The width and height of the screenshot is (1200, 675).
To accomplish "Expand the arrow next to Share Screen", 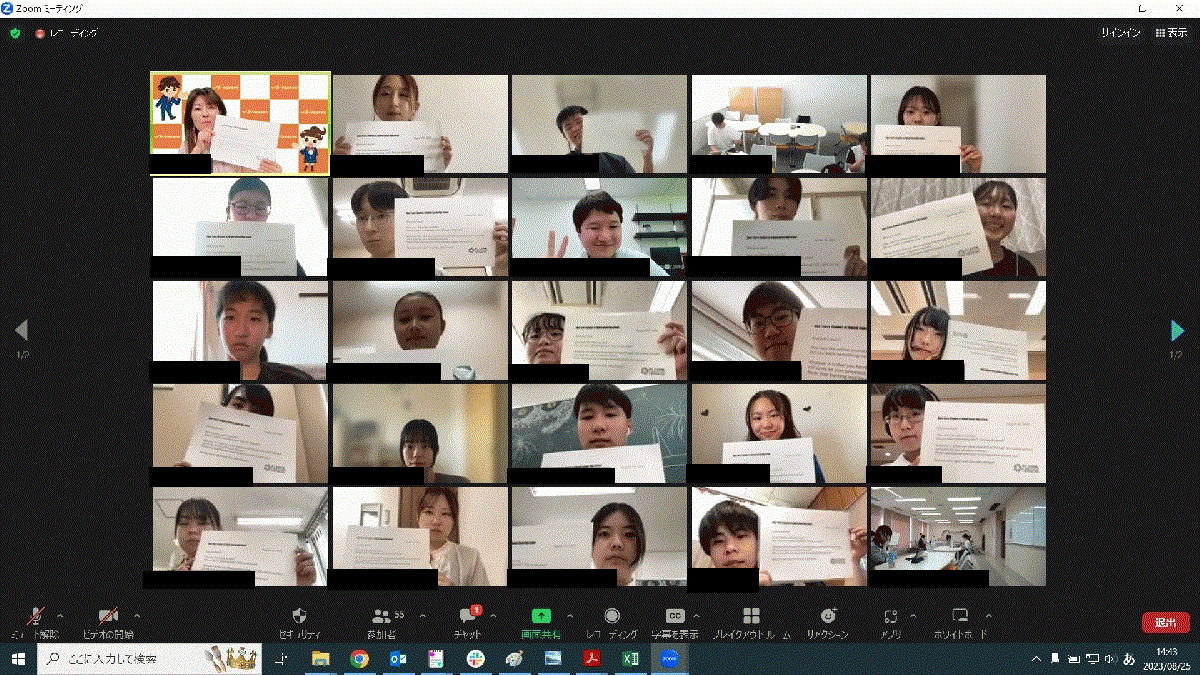I will click(570, 615).
